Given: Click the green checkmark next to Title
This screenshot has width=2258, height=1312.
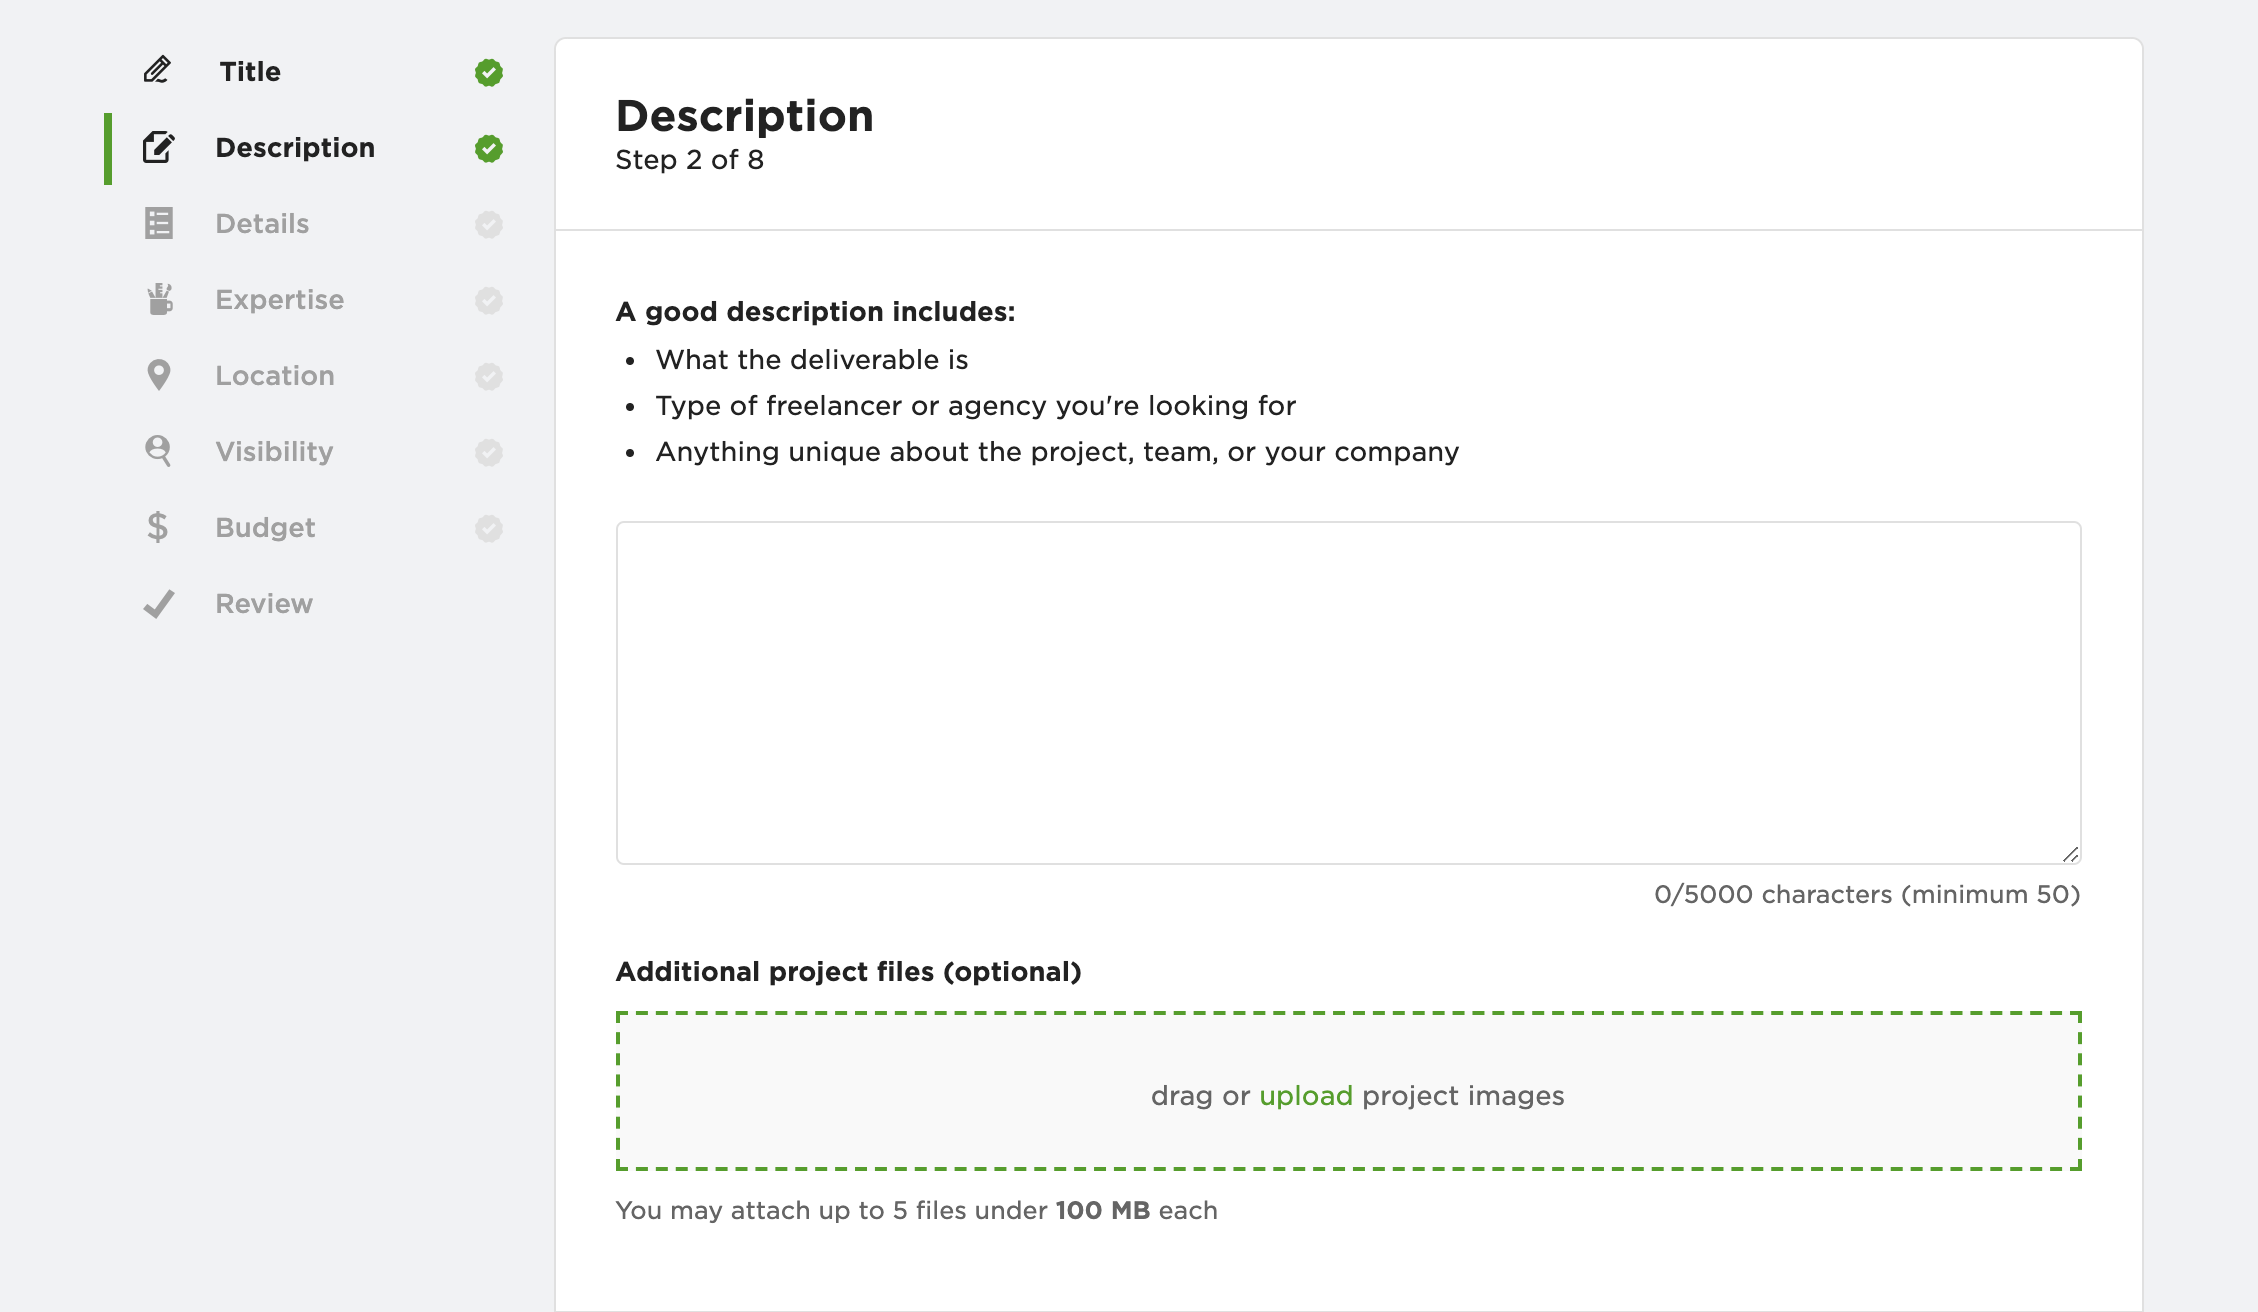Looking at the screenshot, I should coord(488,72).
